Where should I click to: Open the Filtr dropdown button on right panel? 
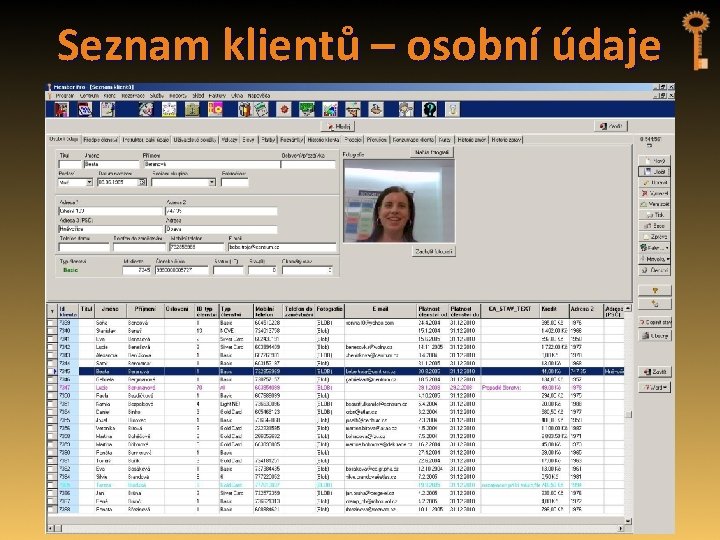click(x=655, y=248)
